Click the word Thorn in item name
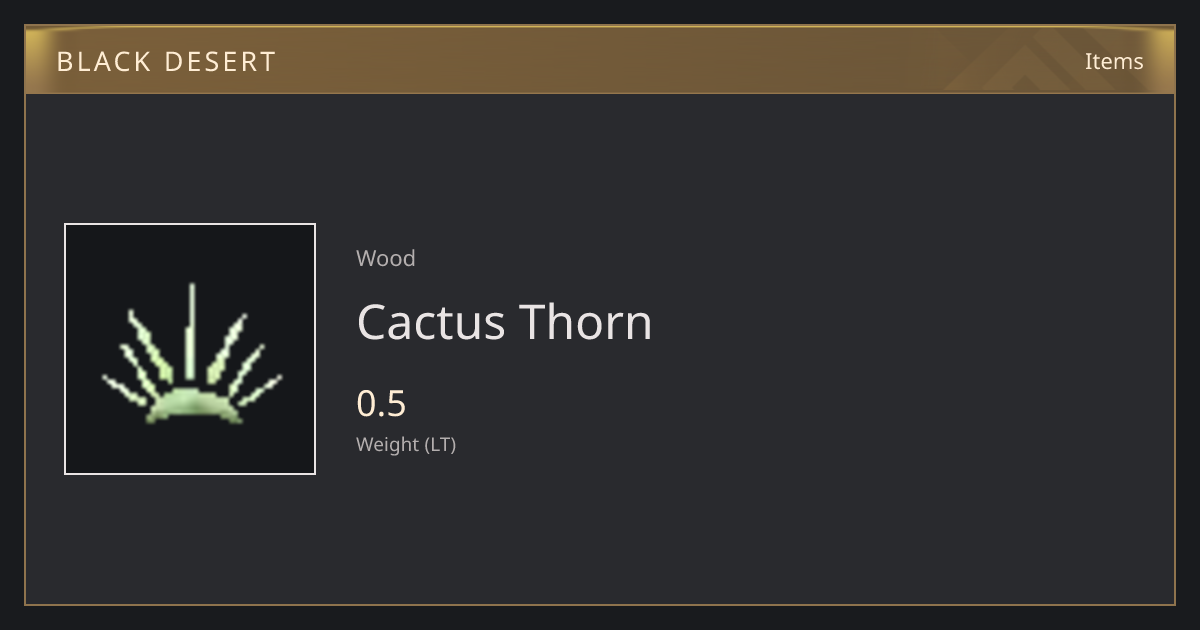This screenshot has width=1200, height=630. click(586, 322)
